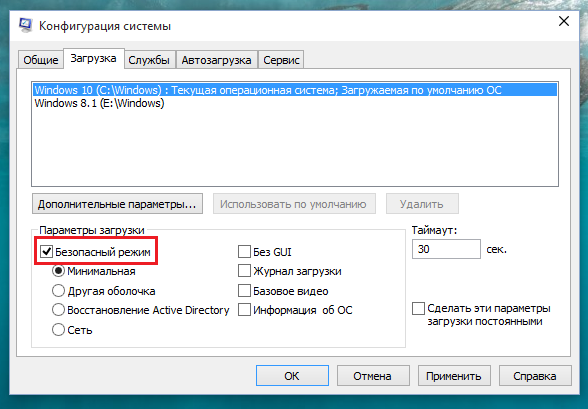
Task: Click the Удалить button
Action: coord(422,204)
